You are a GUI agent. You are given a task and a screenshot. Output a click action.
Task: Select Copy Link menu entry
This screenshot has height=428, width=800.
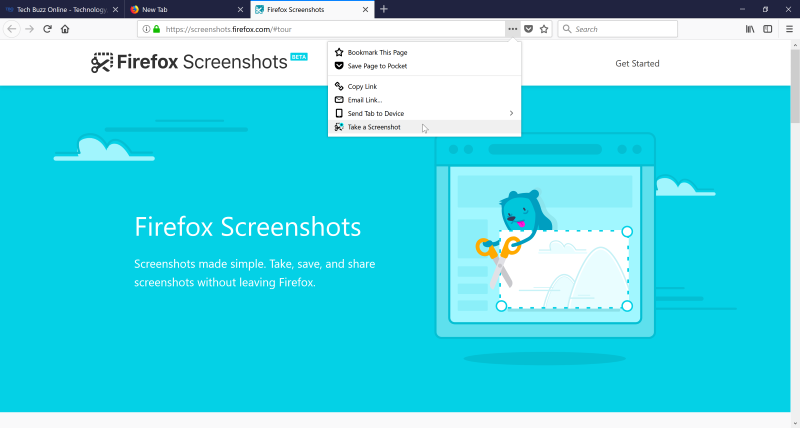424,86
